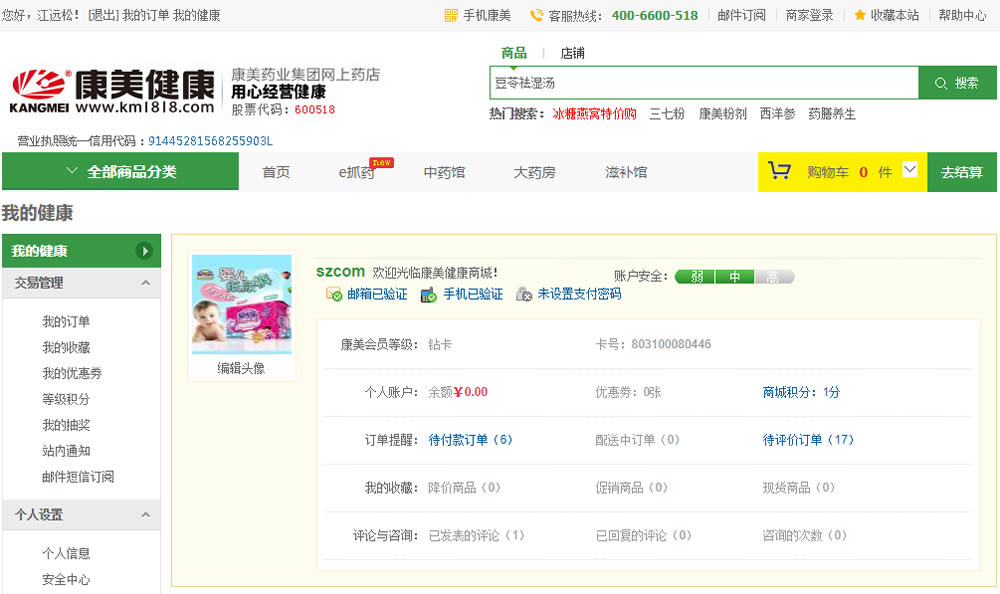Click the phone hotline icon
Screen dimensions: 1000x594
pos(537,15)
